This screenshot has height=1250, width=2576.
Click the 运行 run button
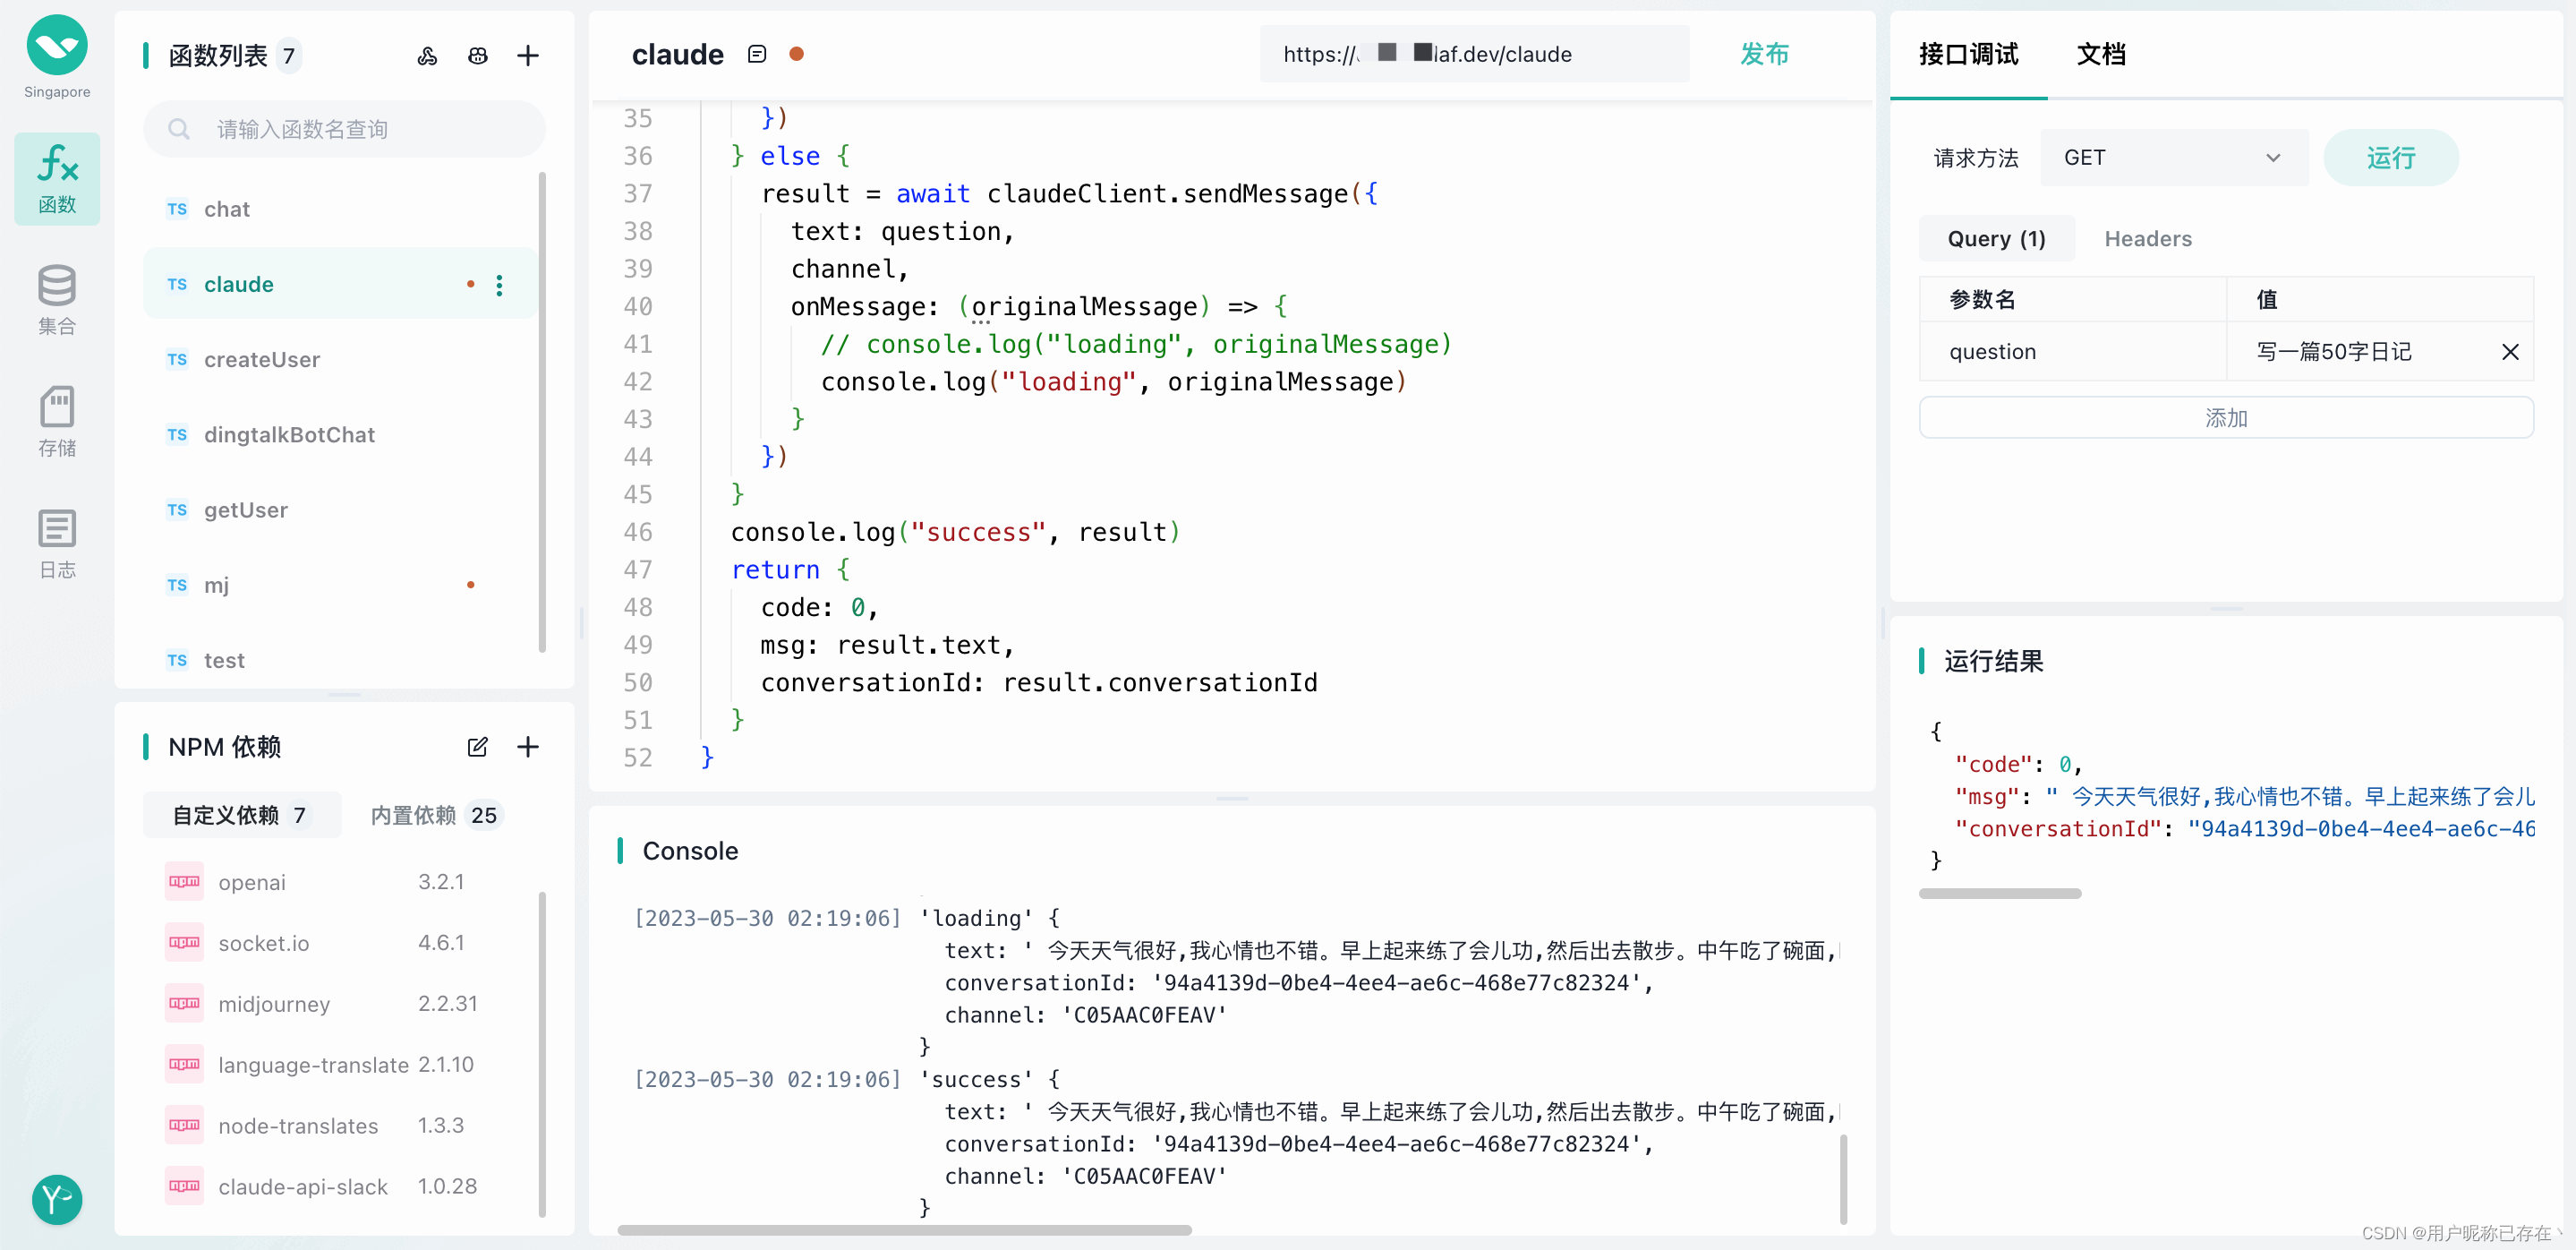(x=2390, y=158)
